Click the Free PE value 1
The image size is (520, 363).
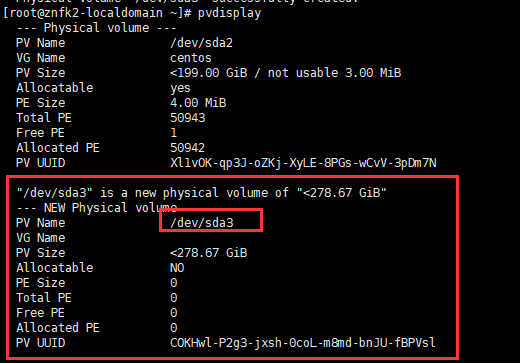click(x=173, y=133)
